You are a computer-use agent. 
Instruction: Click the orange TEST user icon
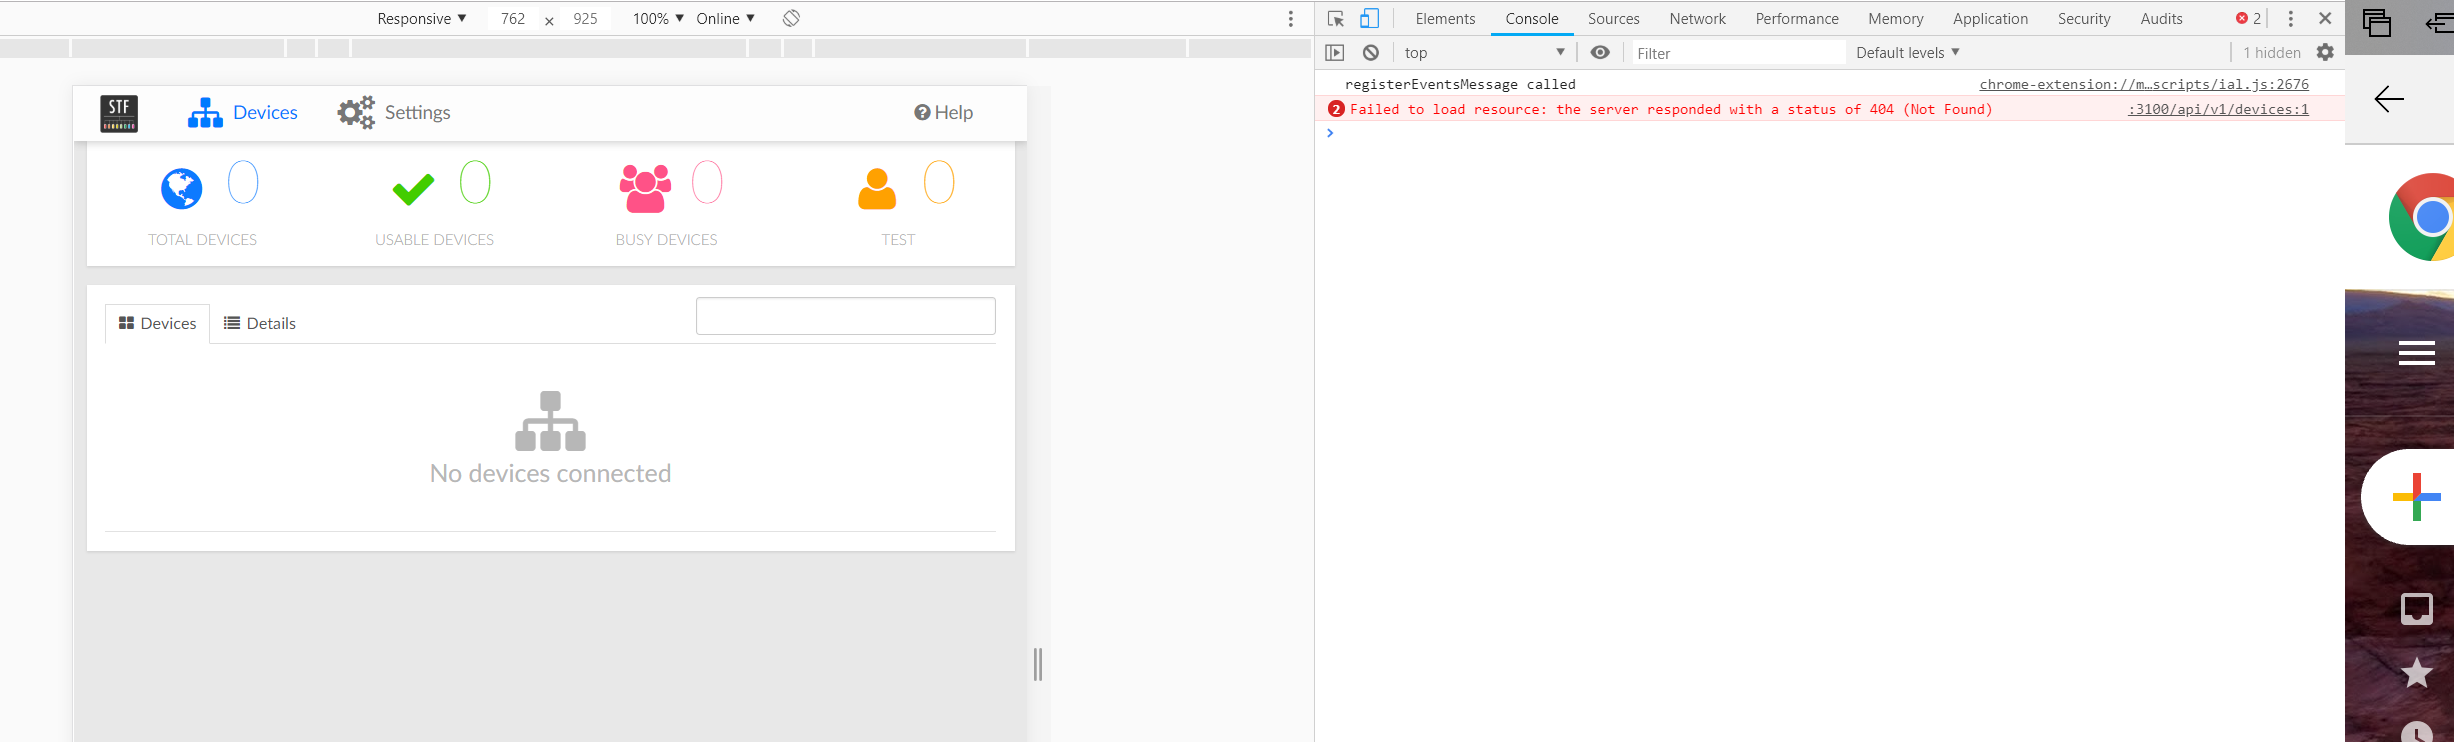(877, 189)
